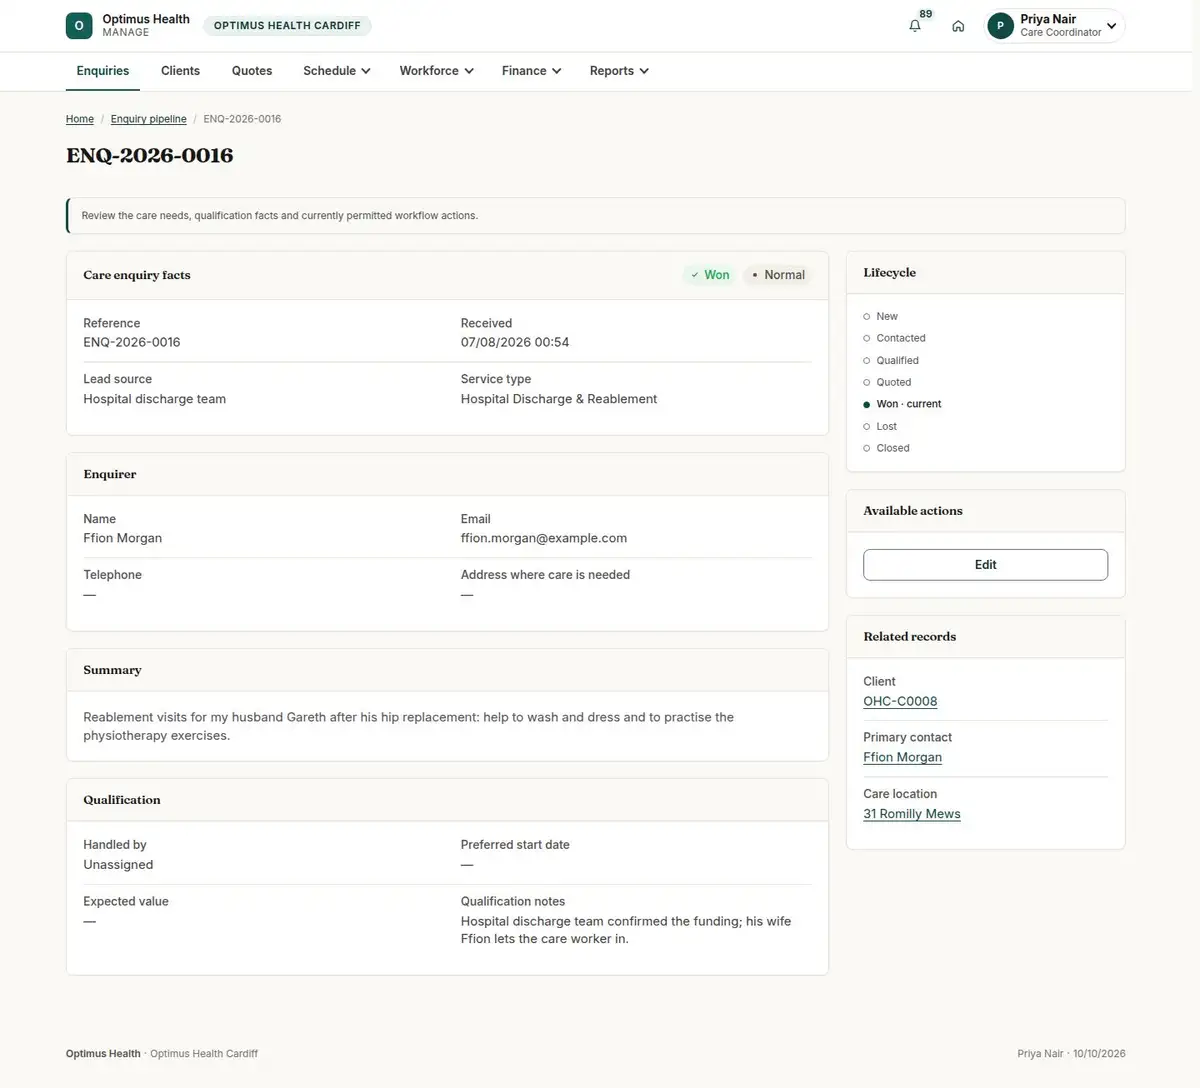Switch to the Enquiries tab
The width and height of the screenshot is (1200, 1088).
[103, 71]
